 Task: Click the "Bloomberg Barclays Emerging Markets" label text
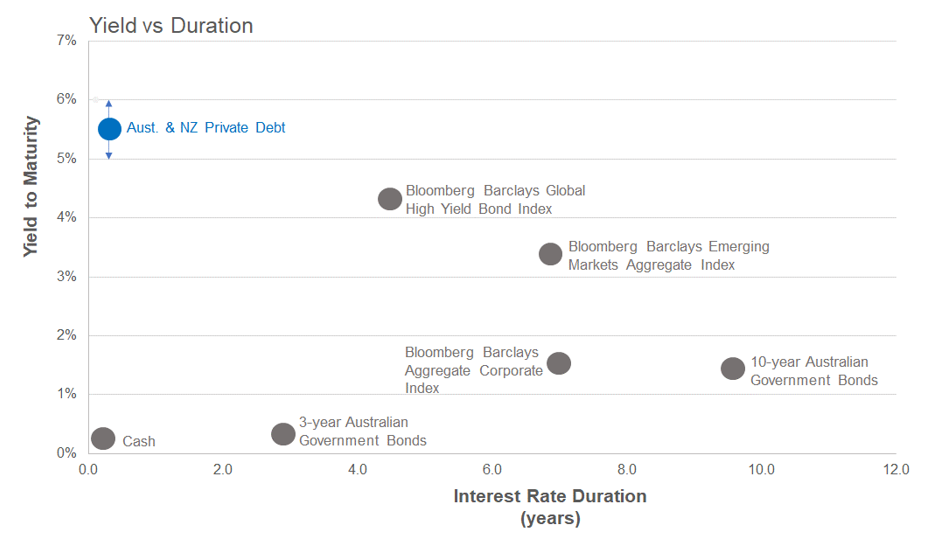click(x=668, y=255)
